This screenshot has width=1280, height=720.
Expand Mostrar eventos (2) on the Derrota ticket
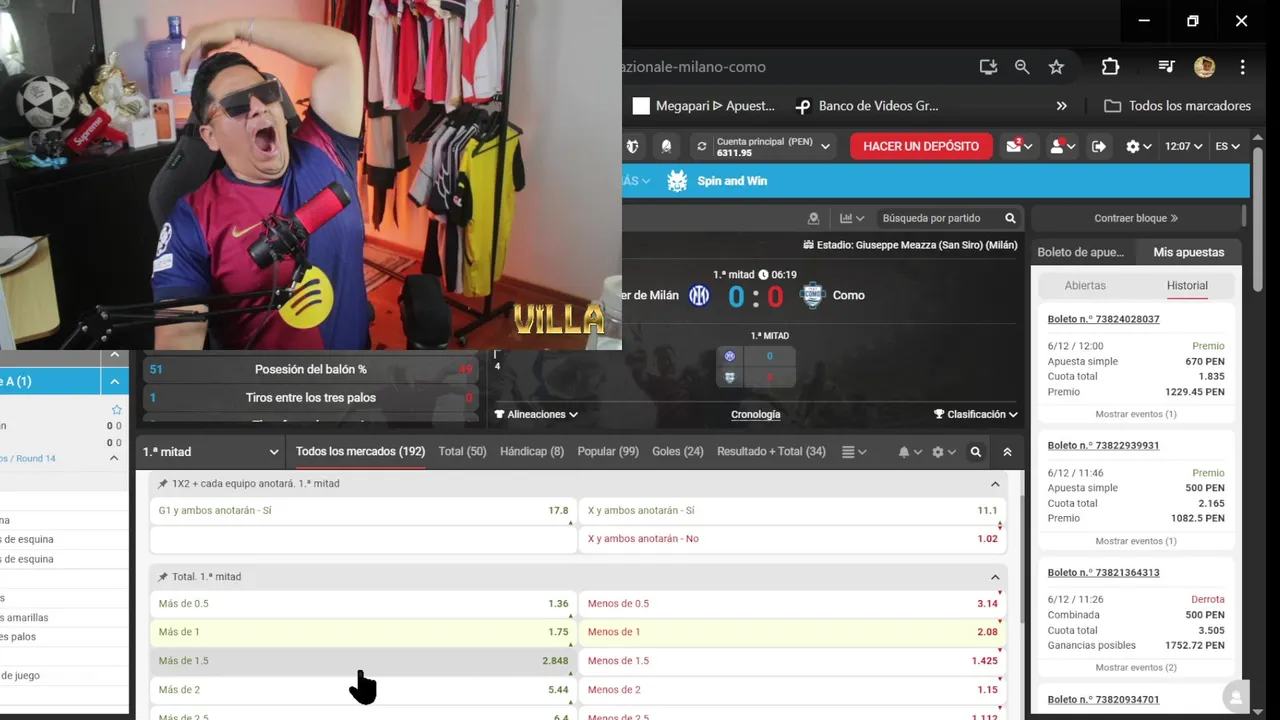click(x=1136, y=667)
